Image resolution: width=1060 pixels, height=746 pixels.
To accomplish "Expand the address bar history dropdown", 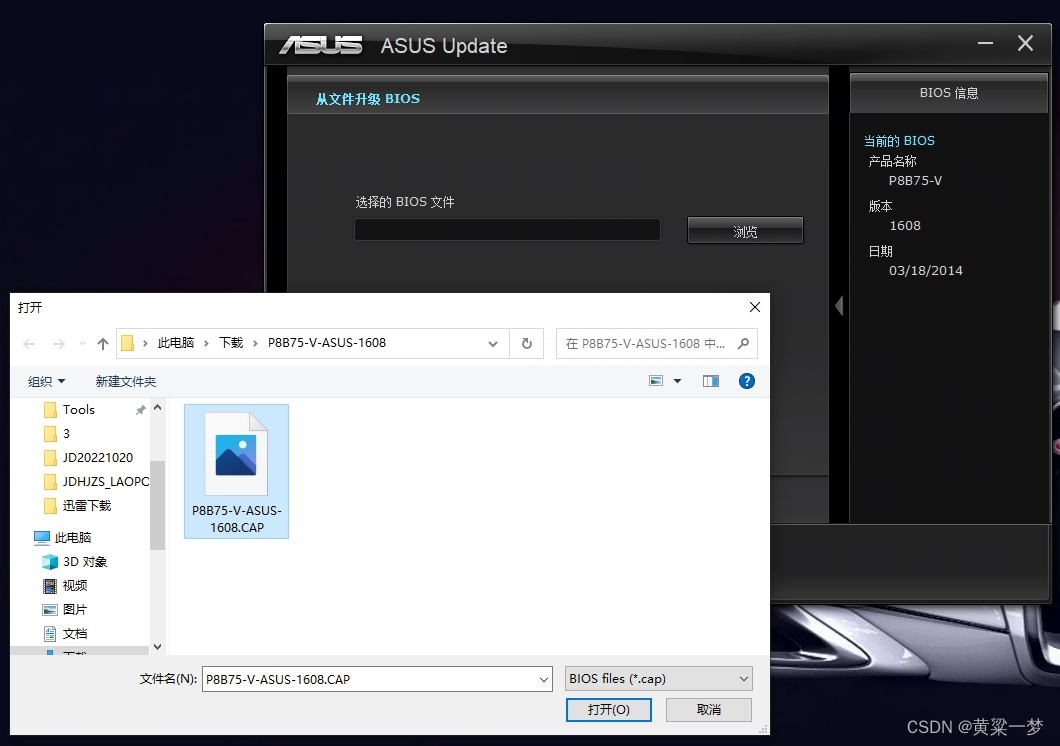I will tap(493, 344).
